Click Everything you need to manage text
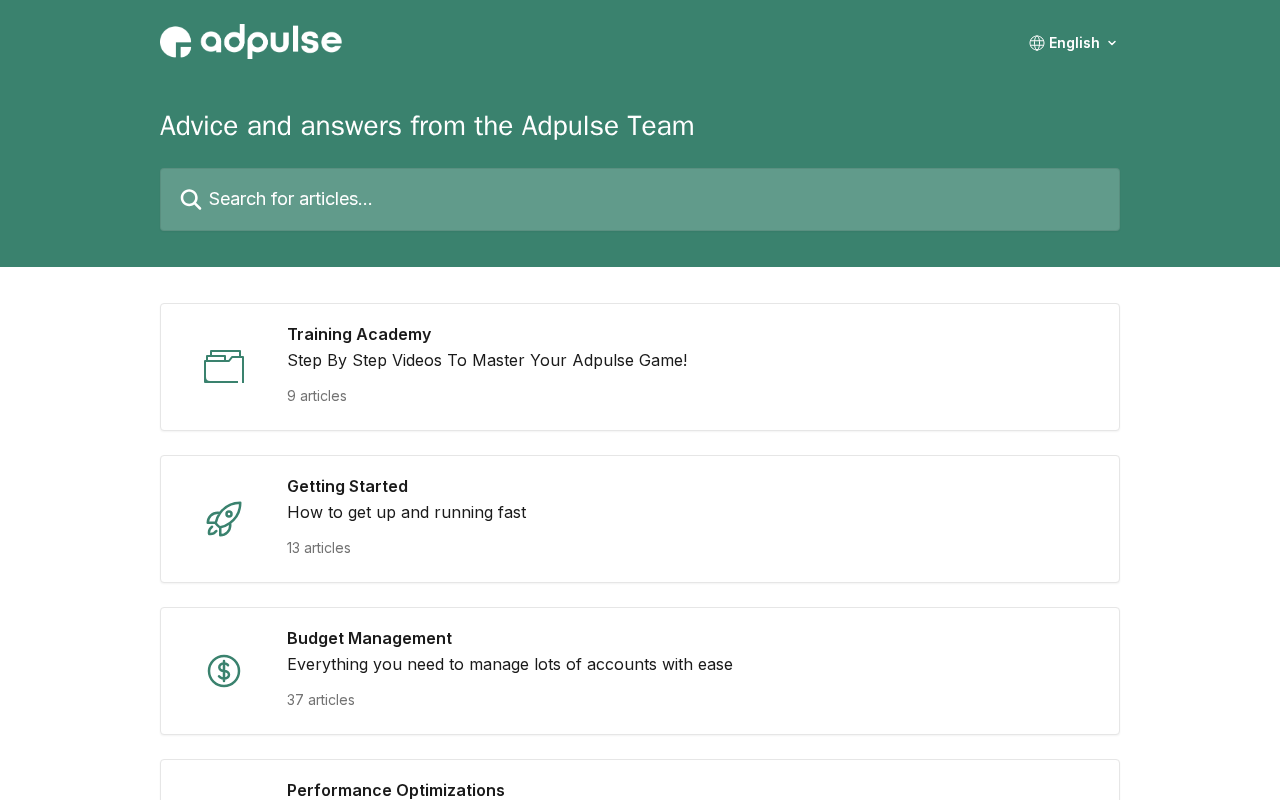The width and height of the screenshot is (1280, 800). point(510,664)
